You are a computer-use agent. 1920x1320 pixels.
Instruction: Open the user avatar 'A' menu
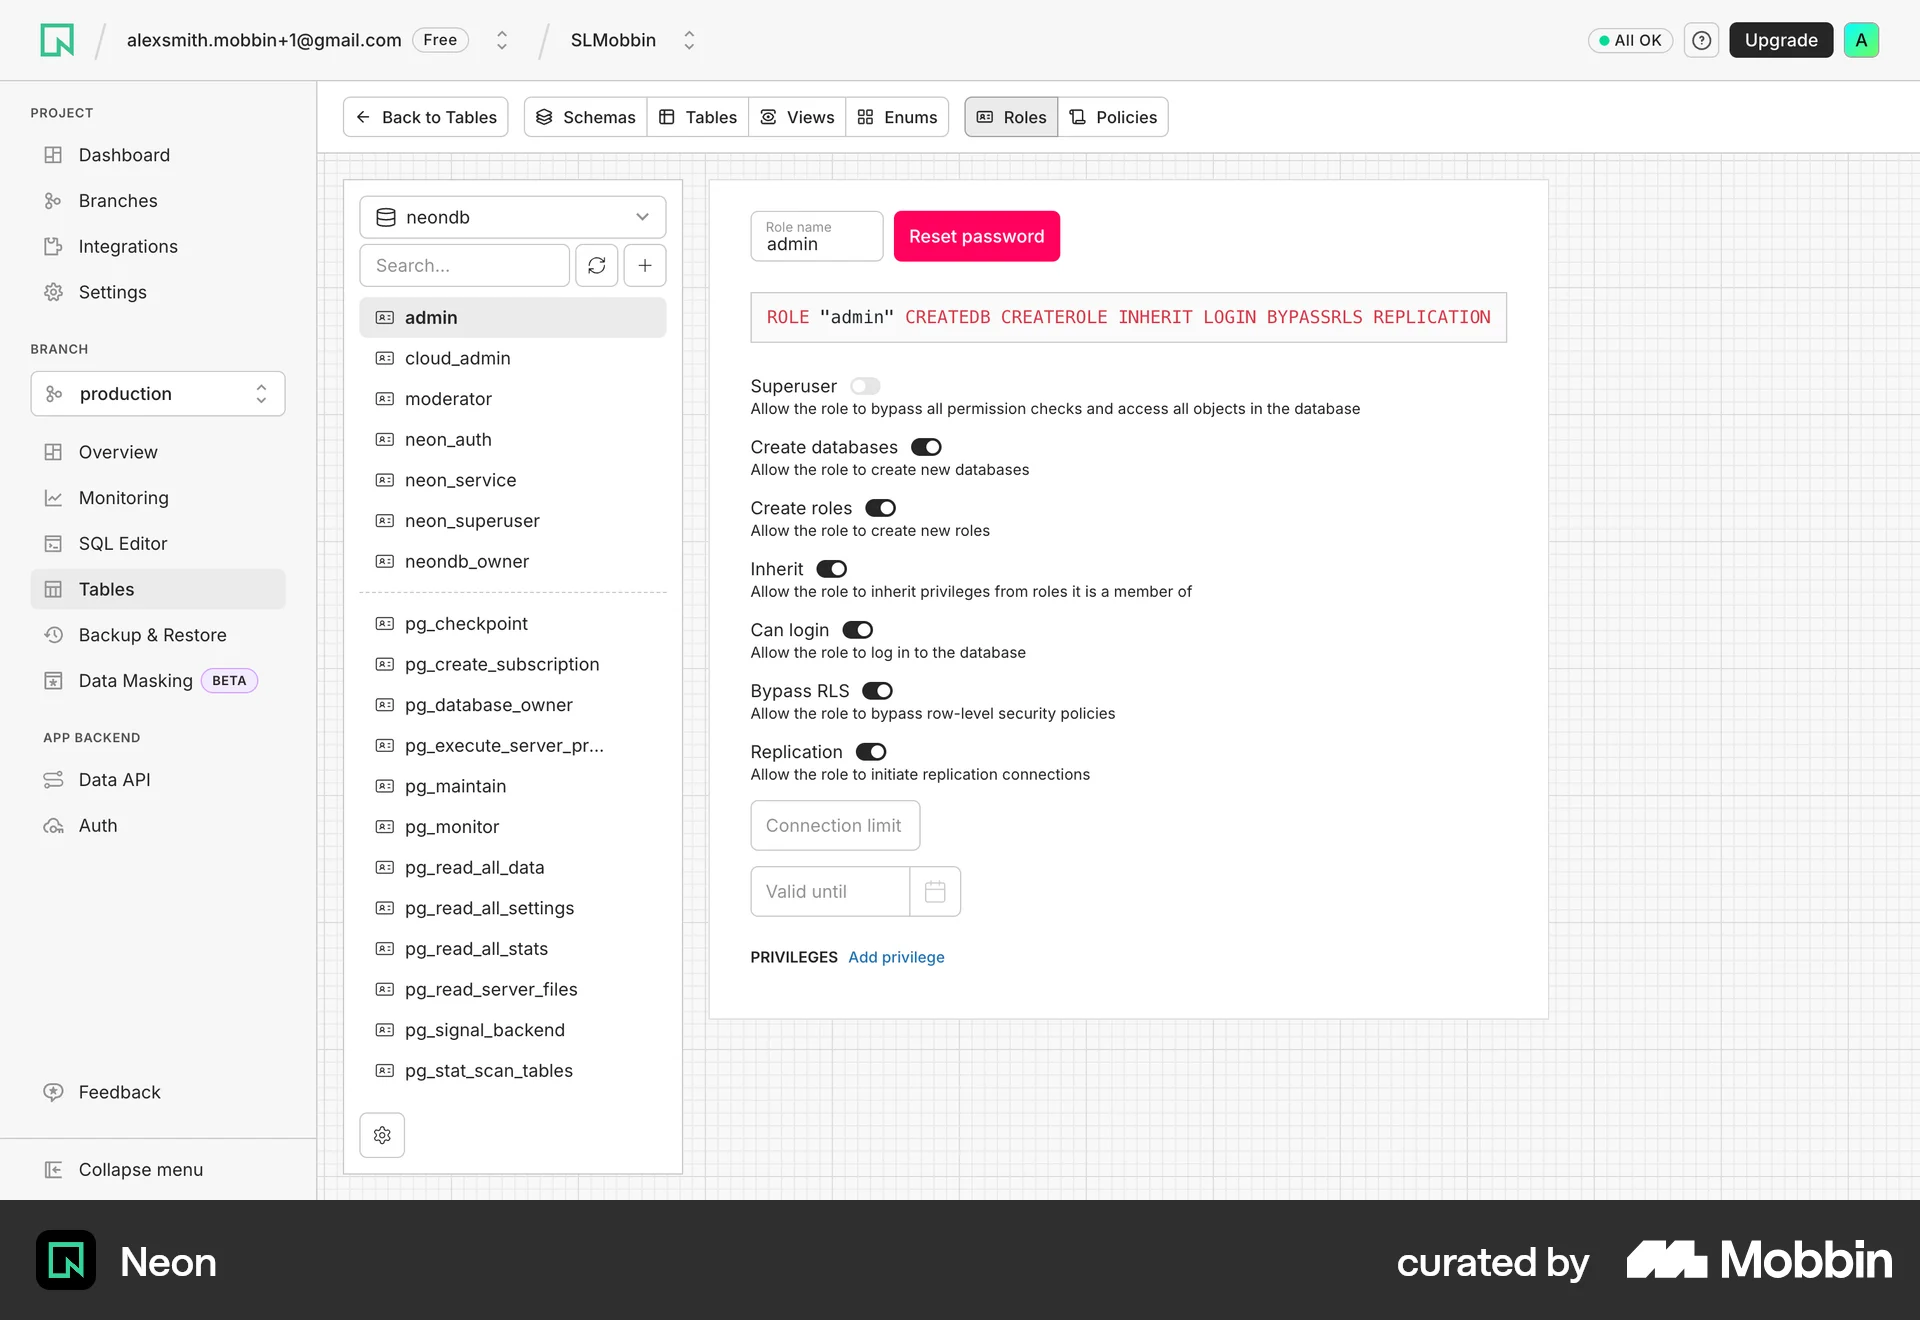pyautogui.click(x=1861, y=40)
